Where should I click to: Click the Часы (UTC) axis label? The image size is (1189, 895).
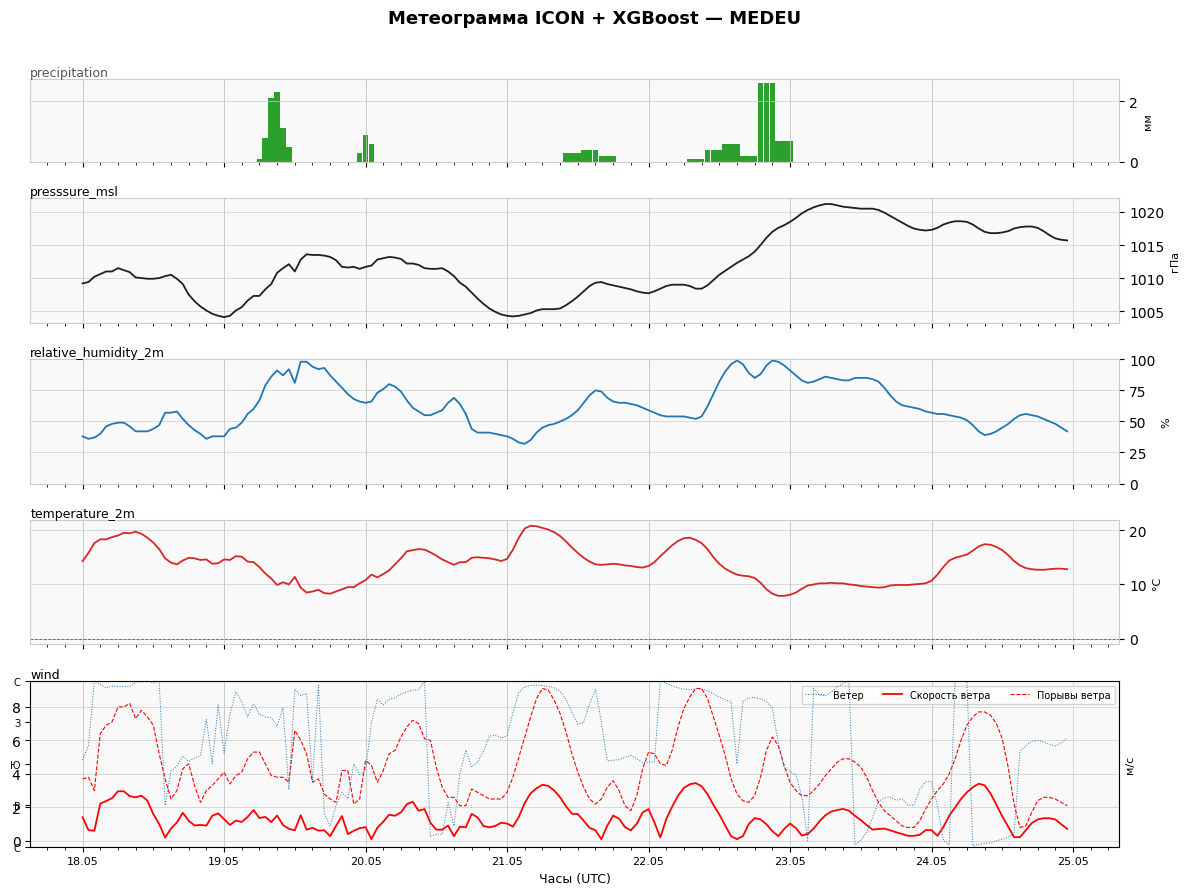point(575,879)
